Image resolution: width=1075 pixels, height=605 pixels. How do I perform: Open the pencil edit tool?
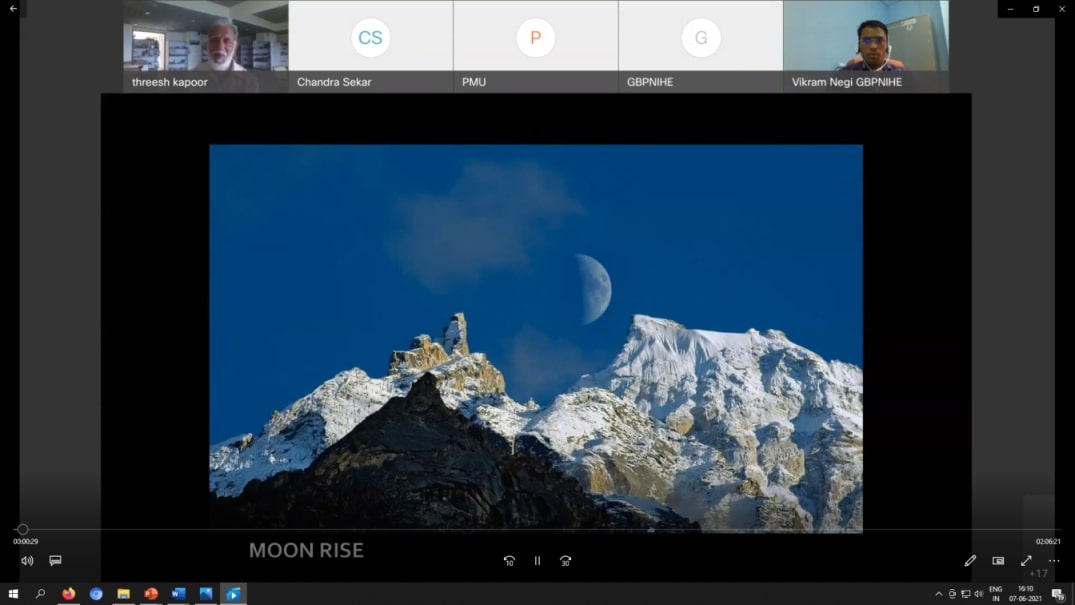[x=970, y=561]
